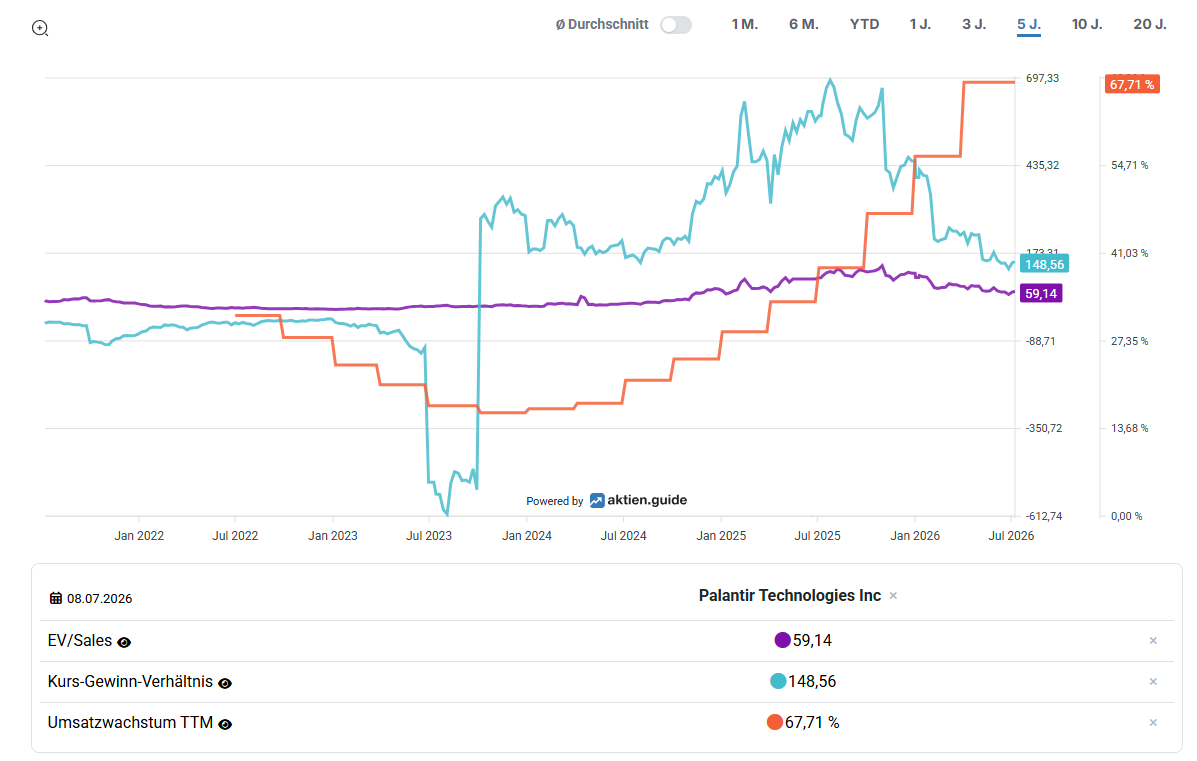The image size is (1197, 761).
Task: Remove the Umsatzwachstum TTM row
Action: (1153, 723)
